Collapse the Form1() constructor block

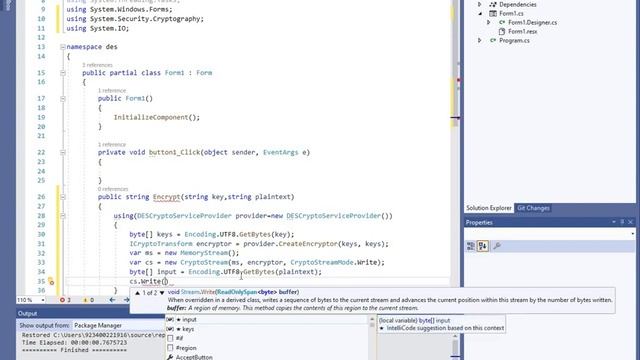[63, 99]
